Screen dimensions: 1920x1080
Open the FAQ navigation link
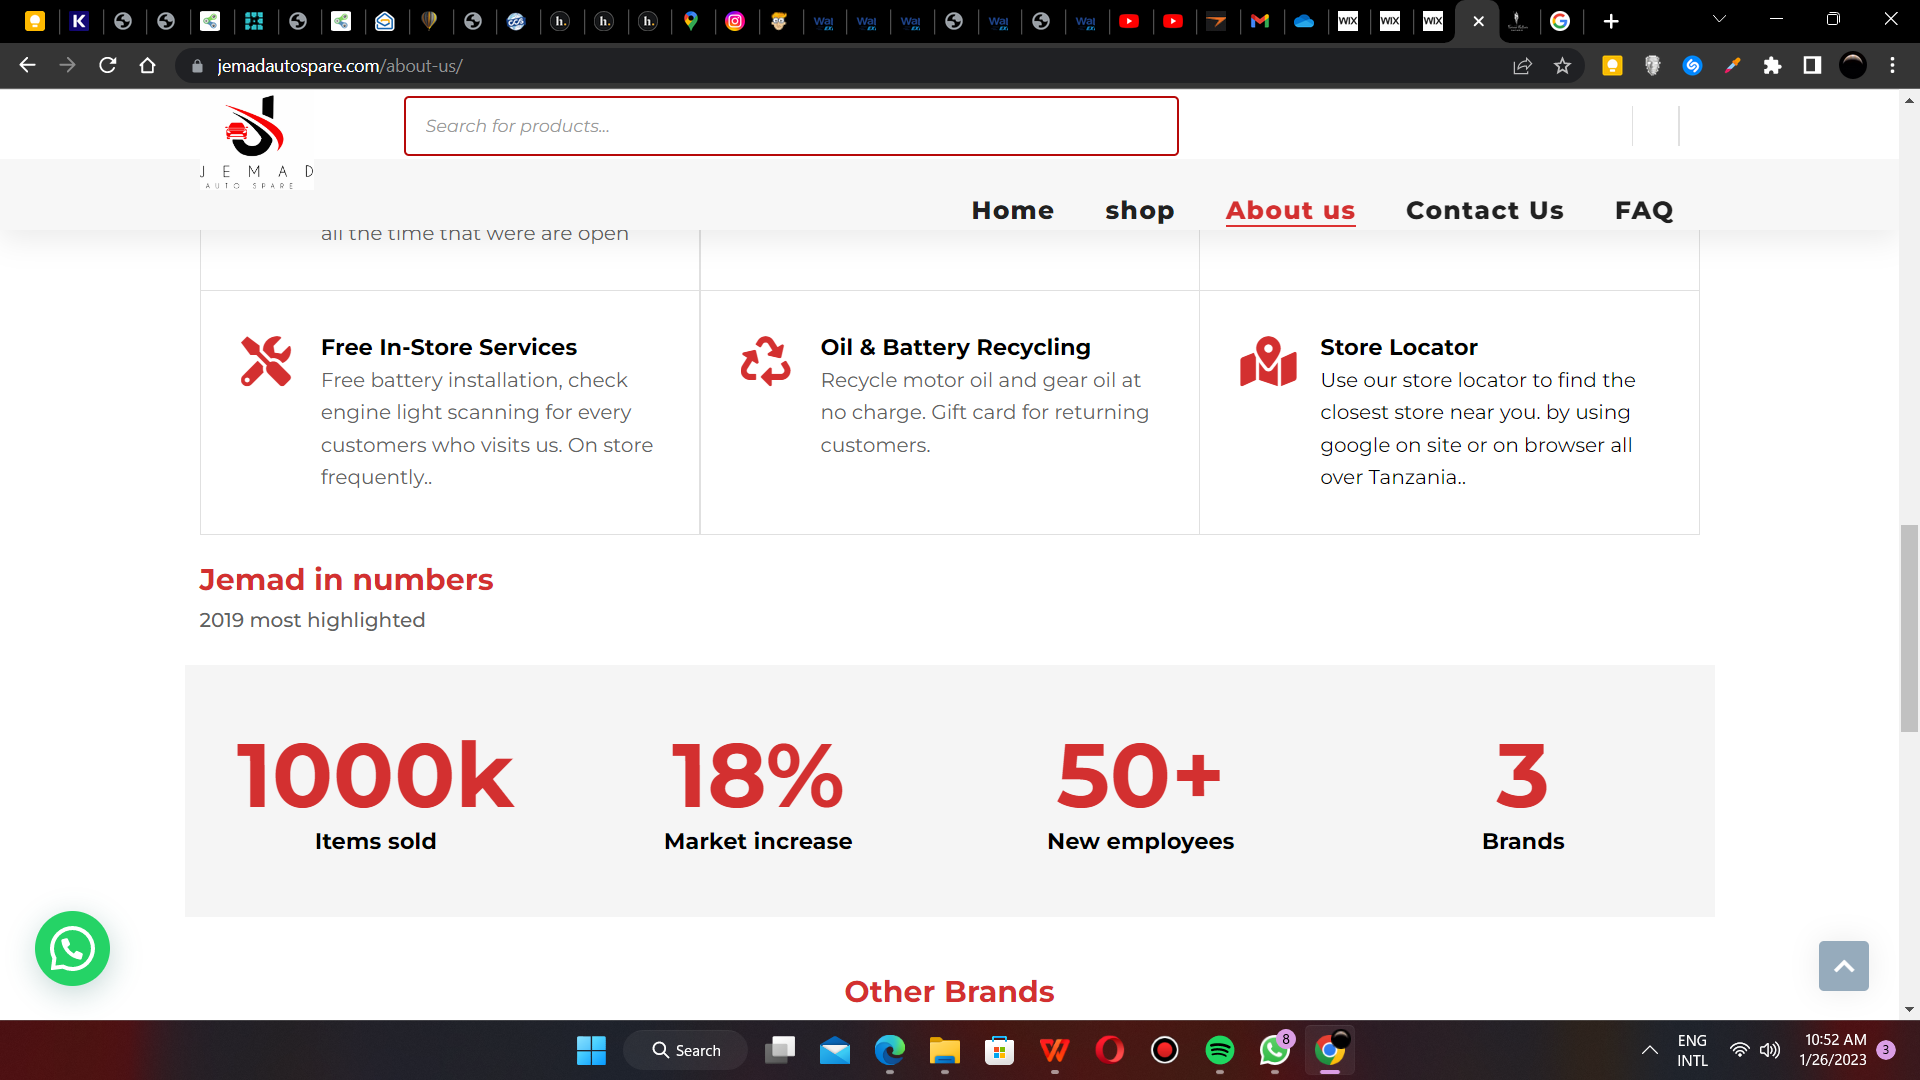(x=1643, y=210)
